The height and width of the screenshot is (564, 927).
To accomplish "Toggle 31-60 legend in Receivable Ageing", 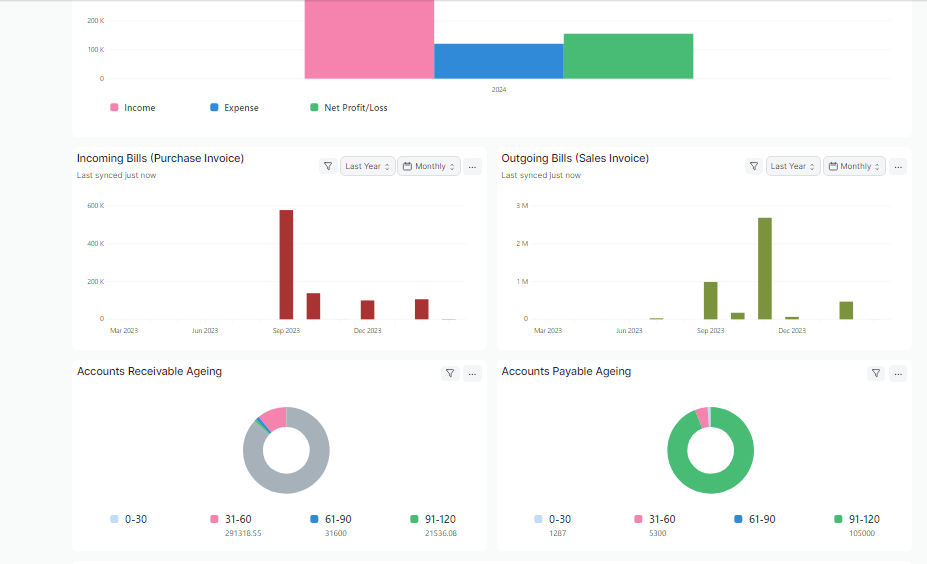I will click(214, 519).
